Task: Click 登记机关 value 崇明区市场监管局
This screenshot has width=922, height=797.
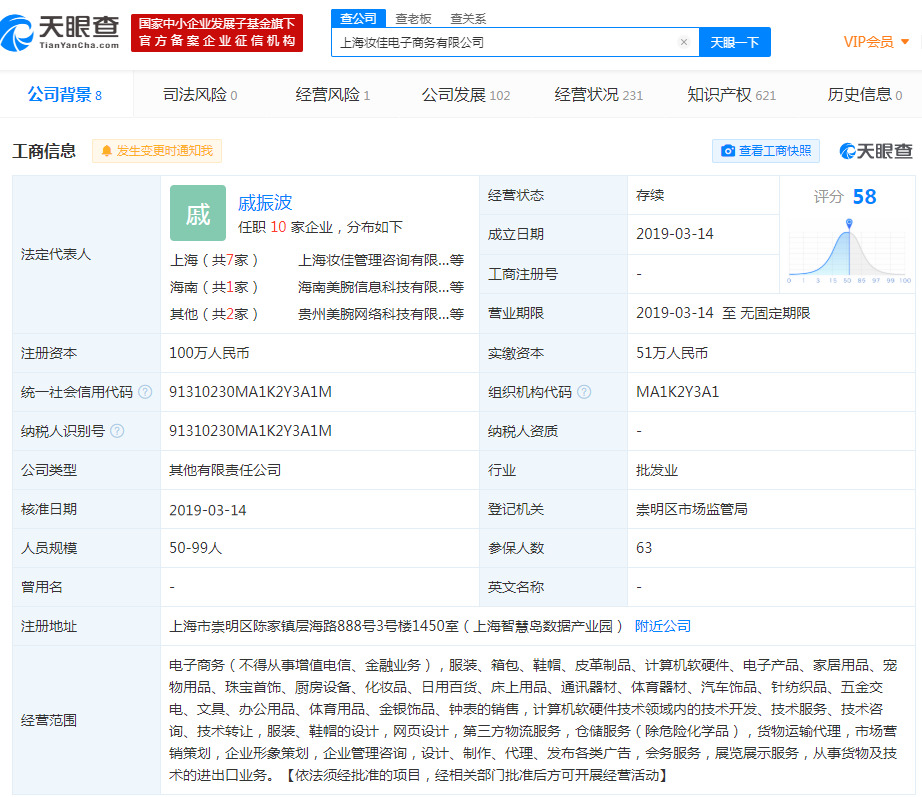Action: (x=692, y=509)
